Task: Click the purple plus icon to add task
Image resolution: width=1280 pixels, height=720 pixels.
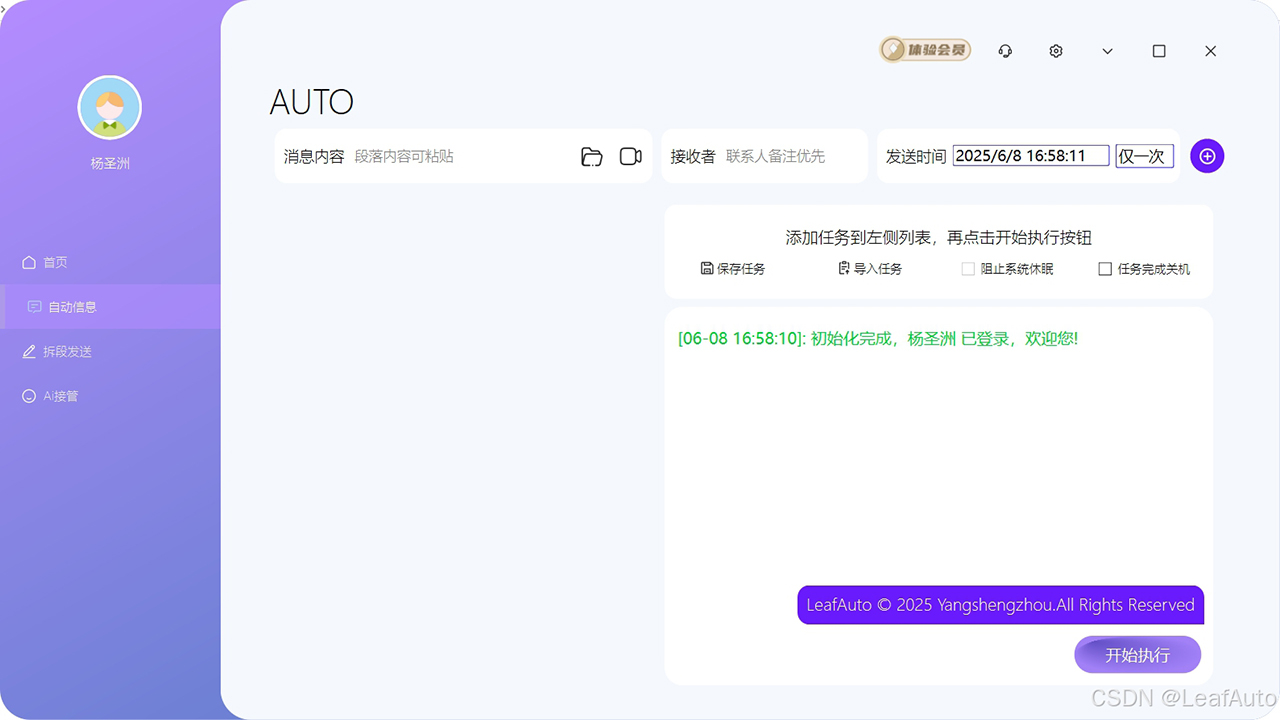Action: [x=1206, y=156]
